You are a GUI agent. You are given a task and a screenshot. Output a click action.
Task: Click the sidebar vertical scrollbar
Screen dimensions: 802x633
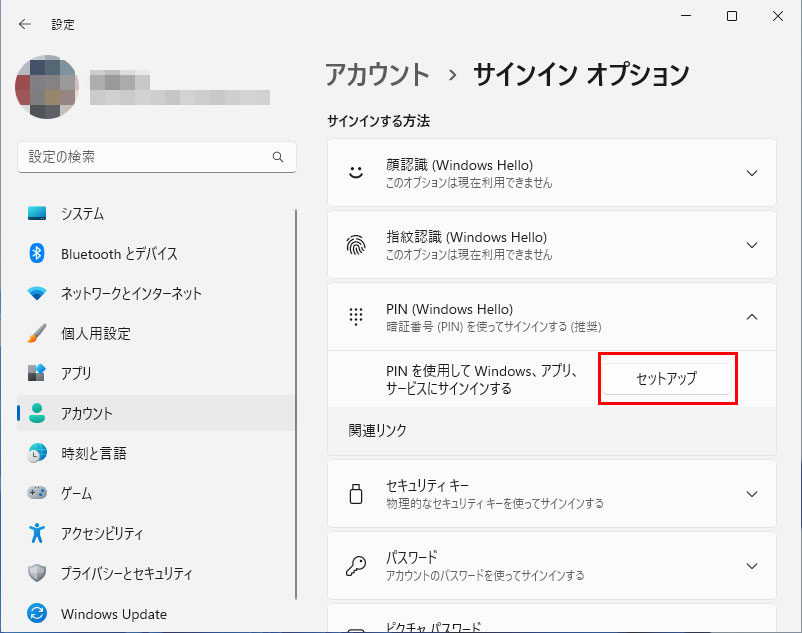(296, 404)
